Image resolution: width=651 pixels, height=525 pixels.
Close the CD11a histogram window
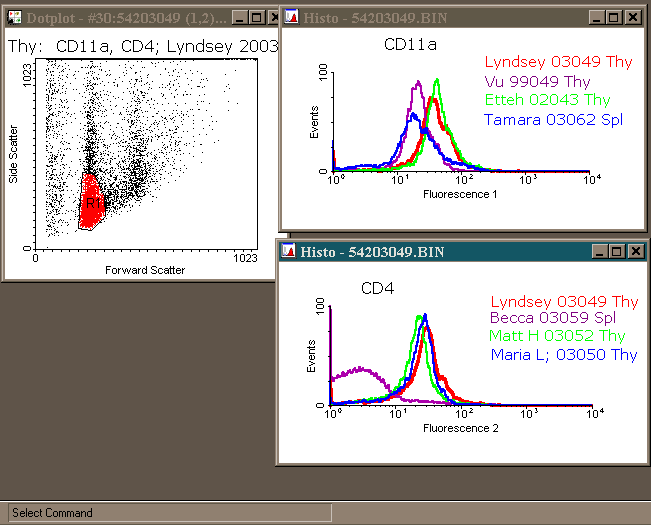[632, 18]
